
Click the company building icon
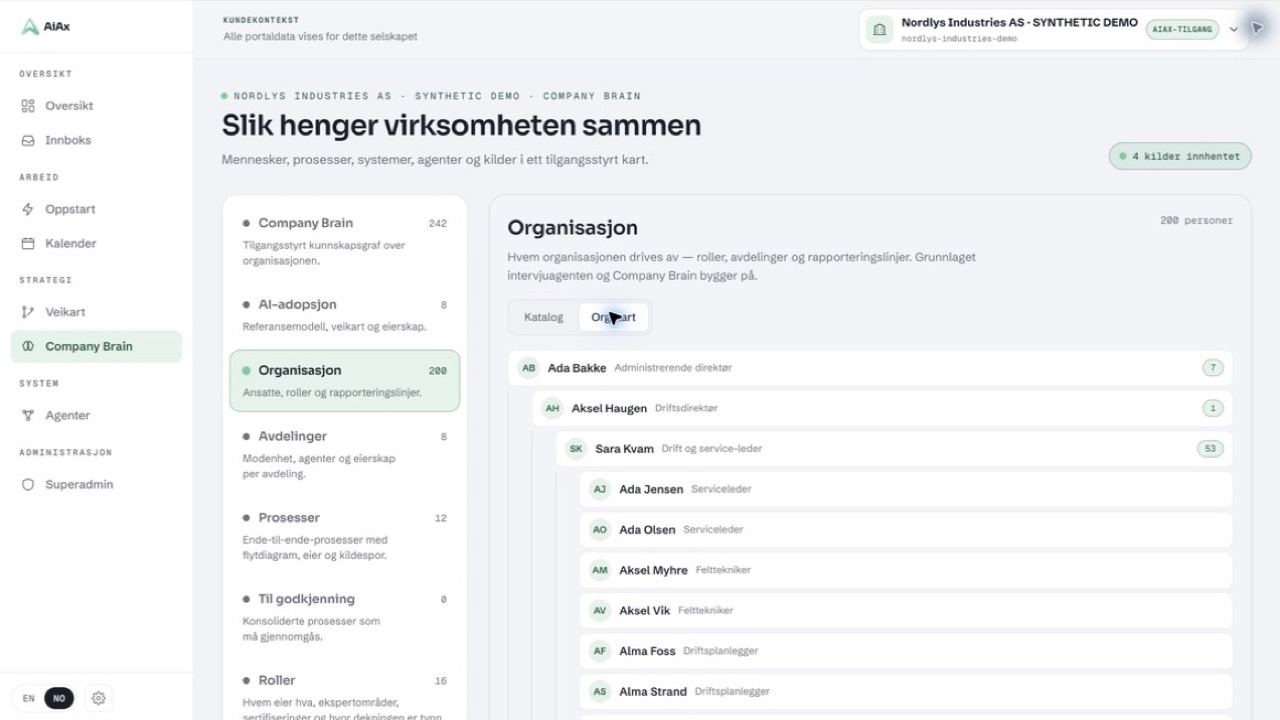[x=880, y=30]
